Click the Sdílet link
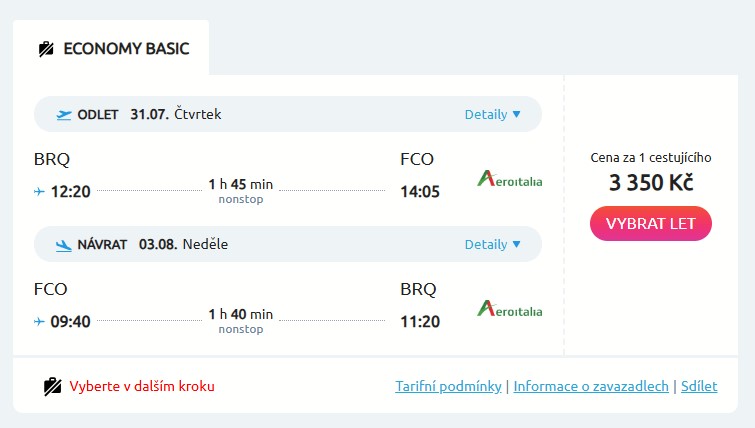 coord(699,386)
